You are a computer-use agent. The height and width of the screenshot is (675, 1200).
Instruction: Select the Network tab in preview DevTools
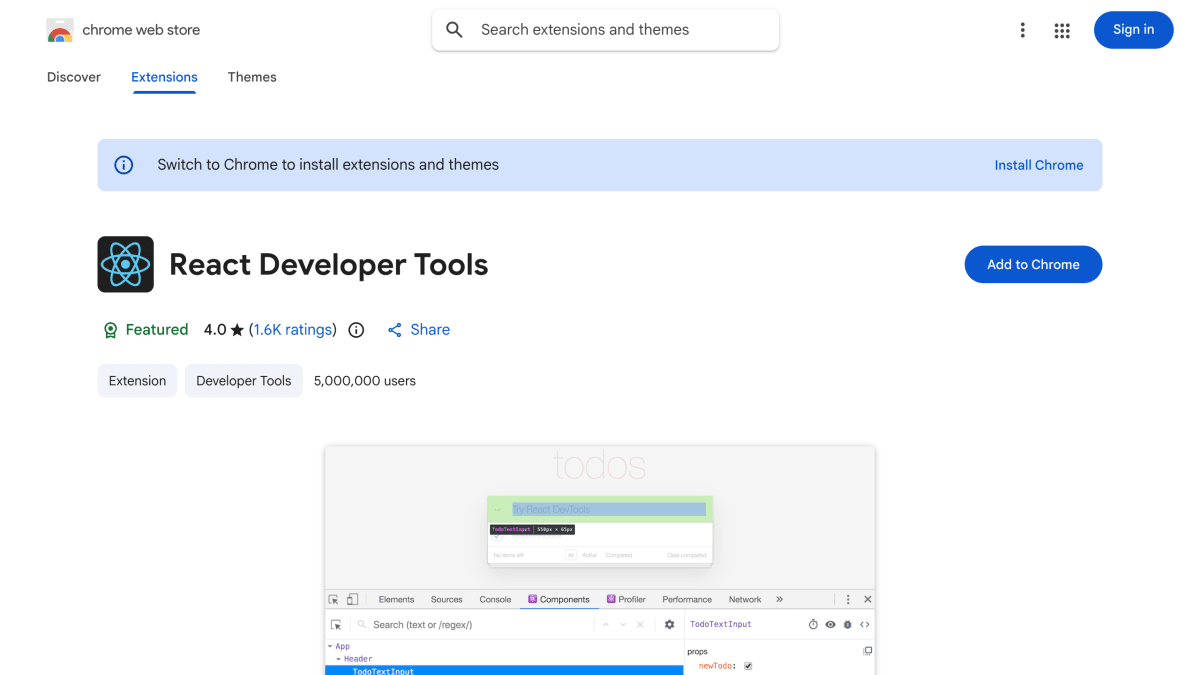[x=745, y=600]
